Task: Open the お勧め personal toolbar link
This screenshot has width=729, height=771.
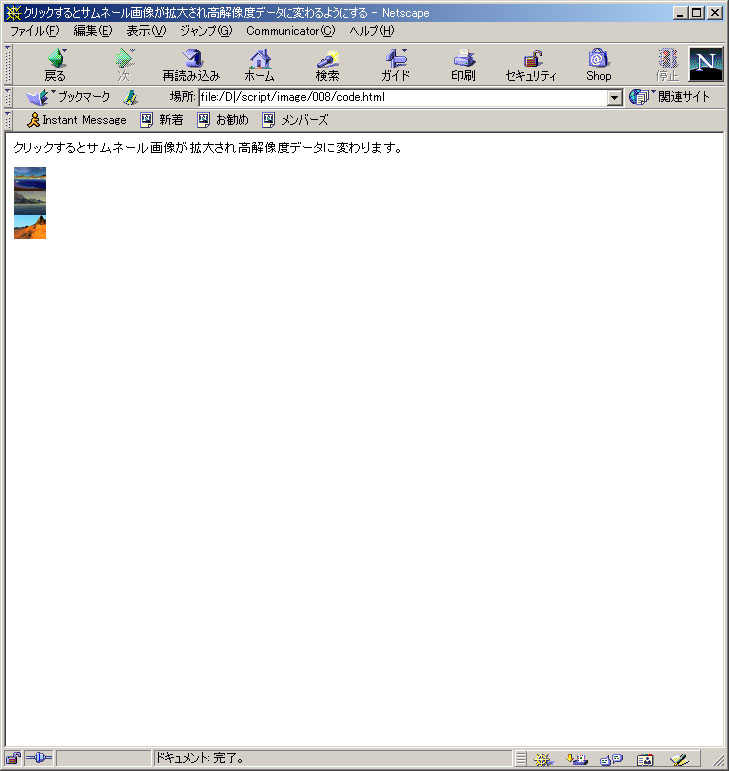Action: click(223, 120)
